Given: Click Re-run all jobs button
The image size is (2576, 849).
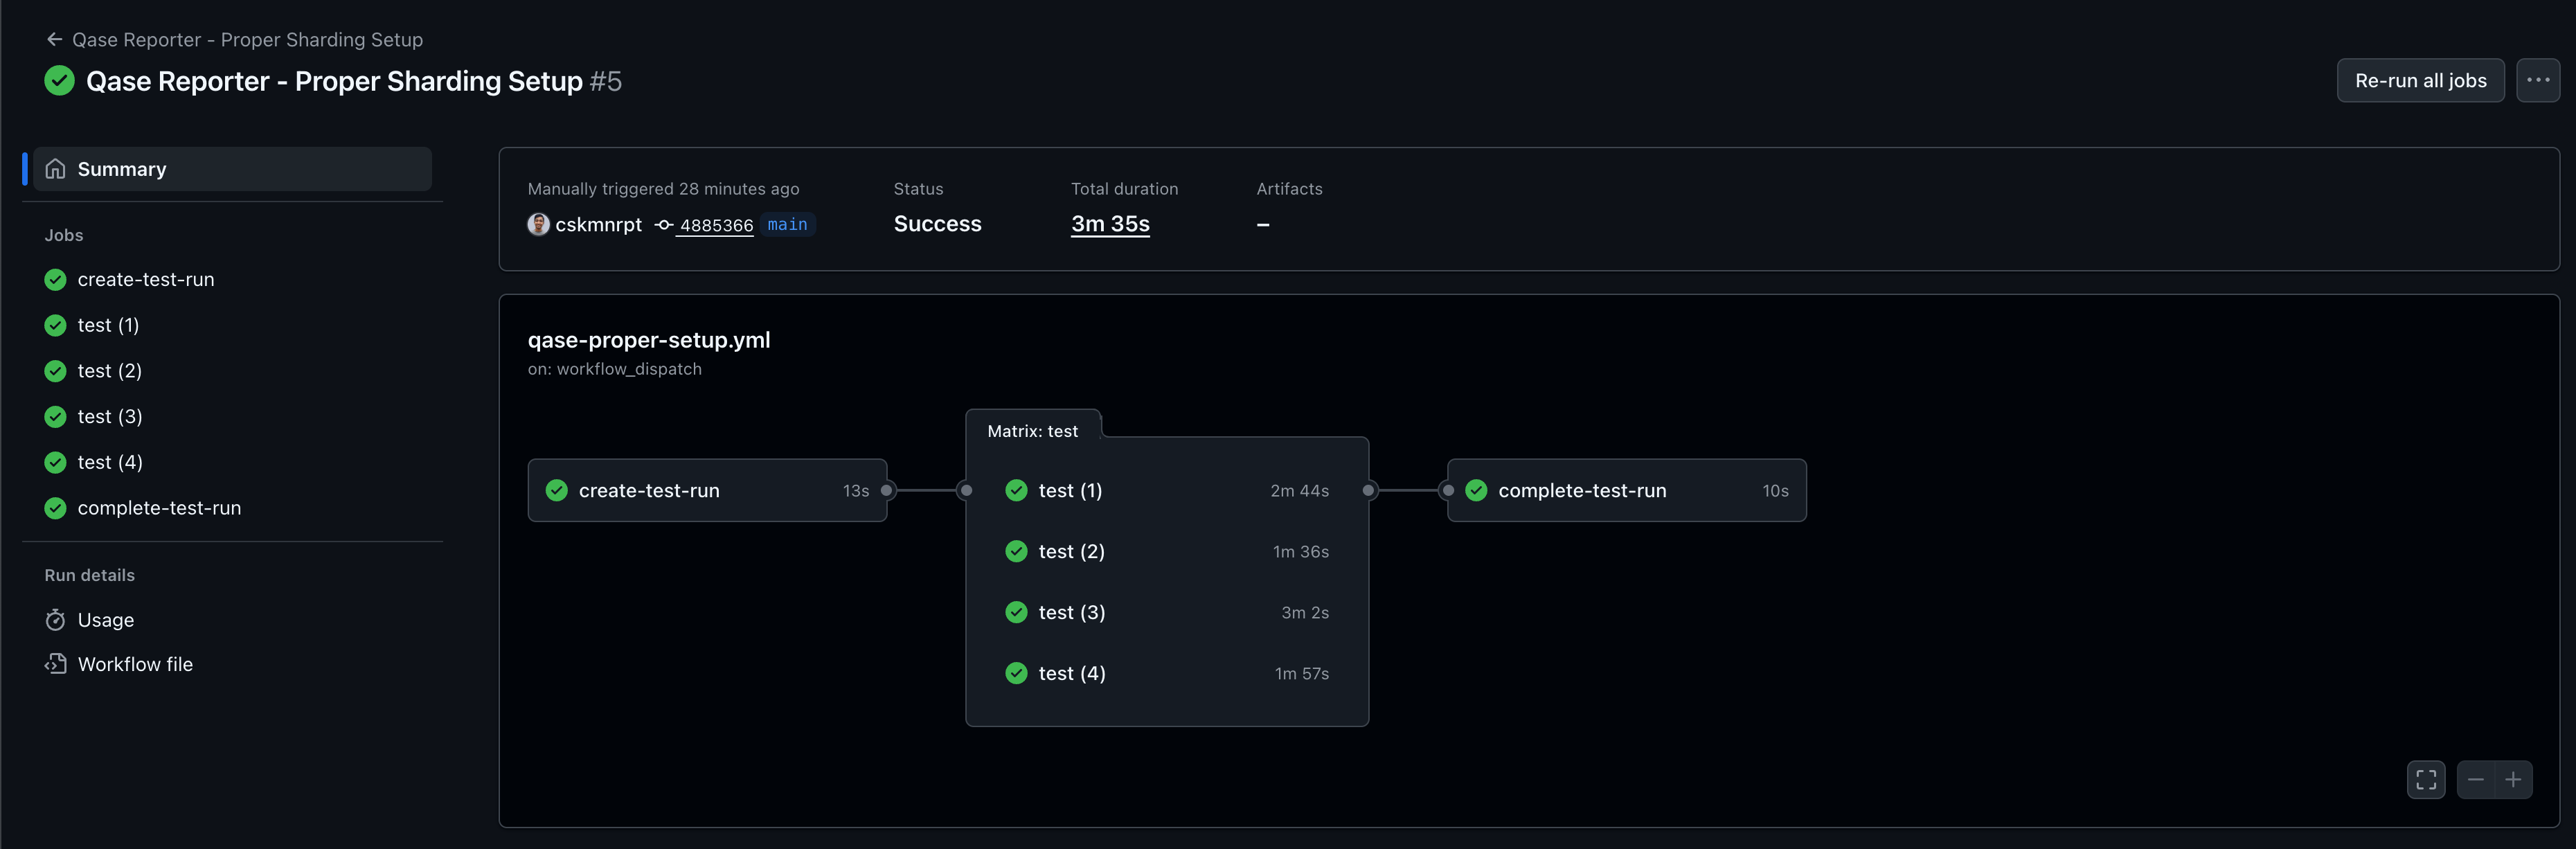Looking at the screenshot, I should [x=2420, y=81].
